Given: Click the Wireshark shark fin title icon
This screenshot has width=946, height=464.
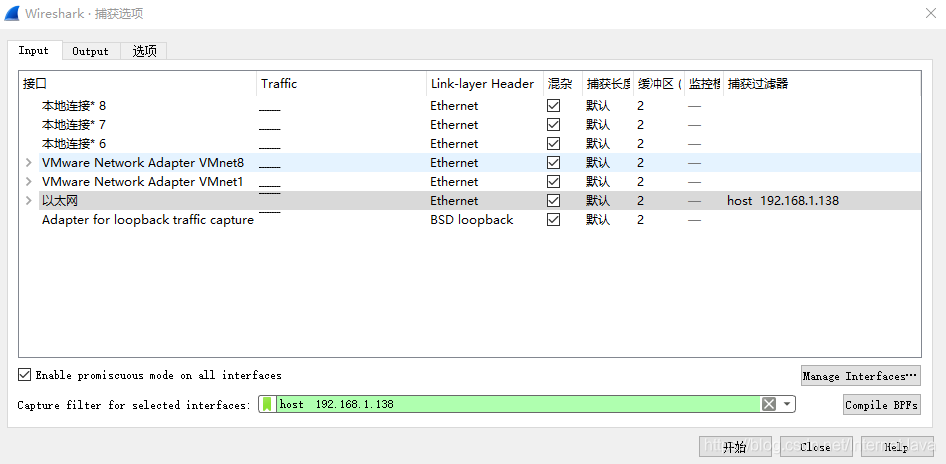Looking at the screenshot, I should click(x=12, y=13).
